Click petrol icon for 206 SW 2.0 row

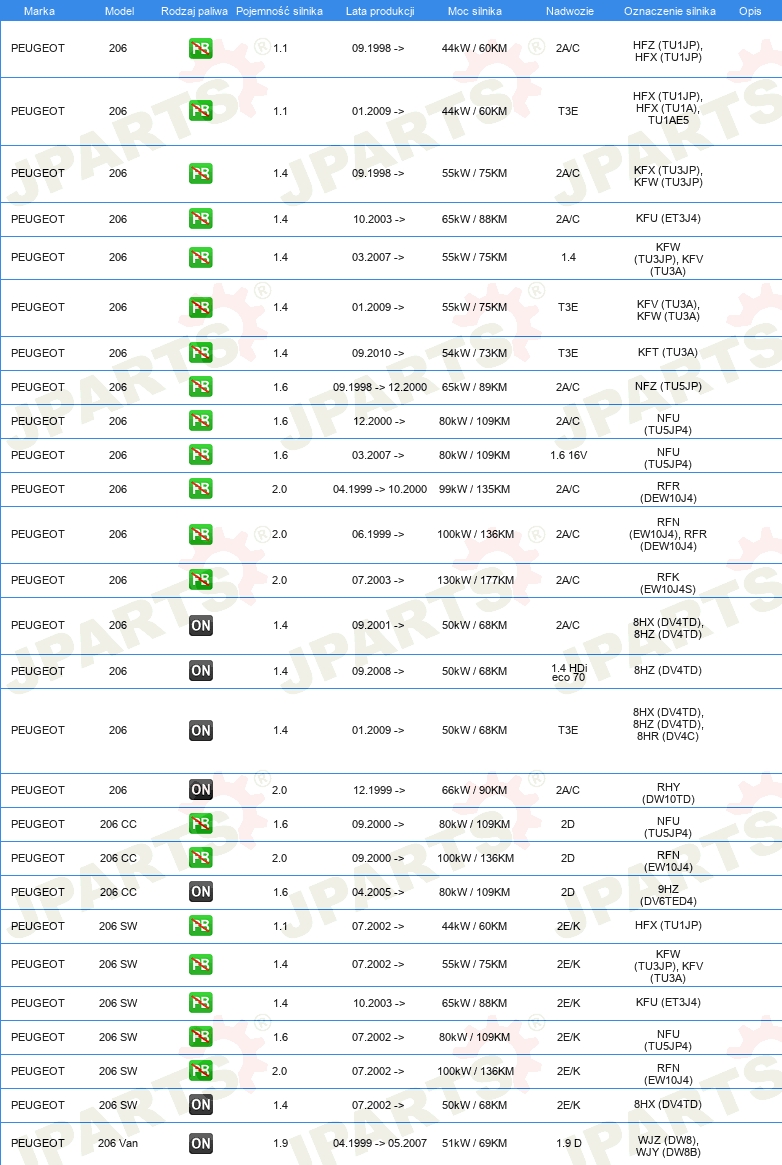(x=201, y=1071)
